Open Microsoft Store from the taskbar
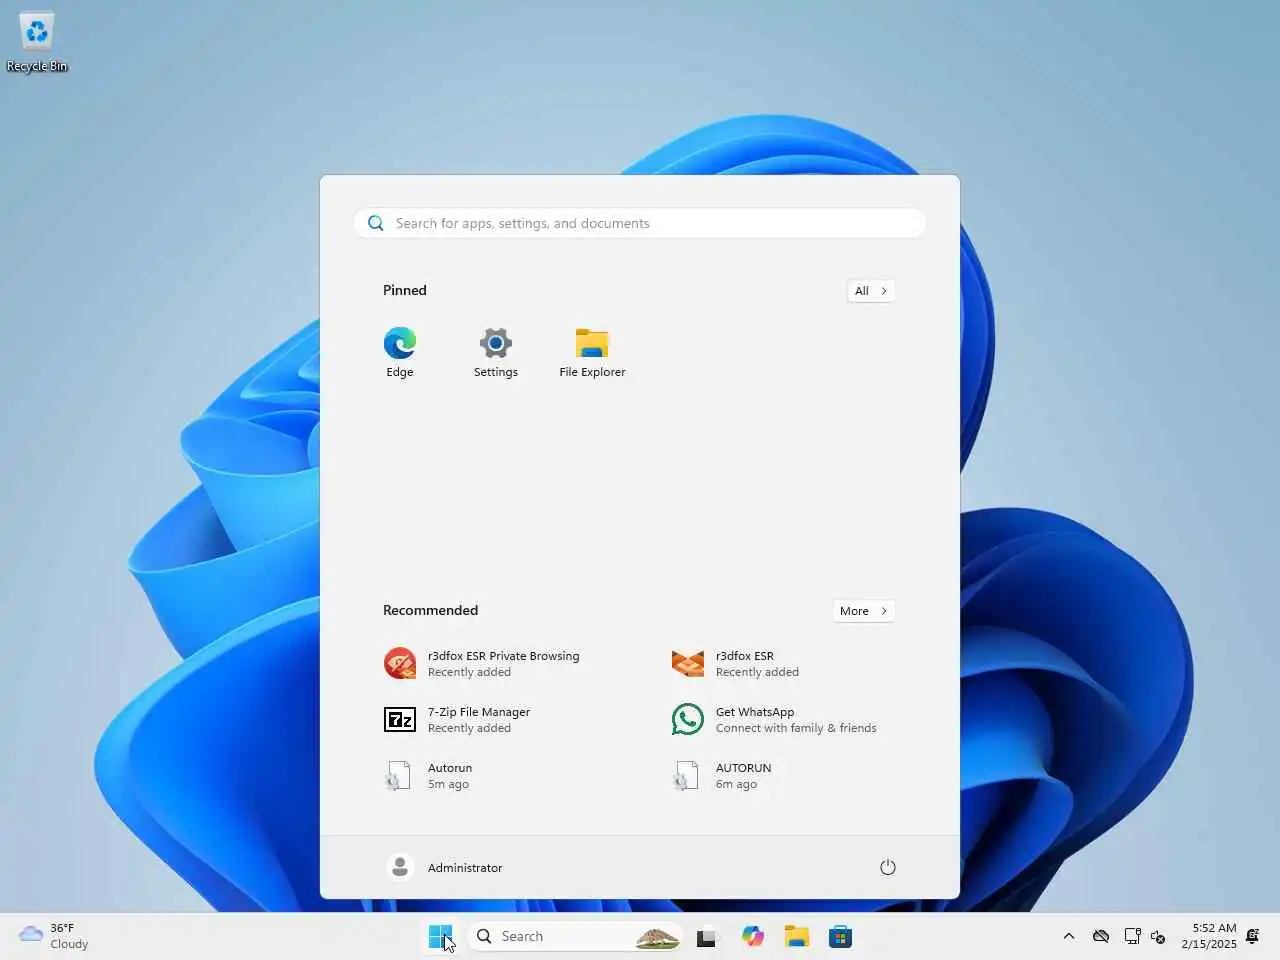The height and width of the screenshot is (960, 1280). pos(841,937)
